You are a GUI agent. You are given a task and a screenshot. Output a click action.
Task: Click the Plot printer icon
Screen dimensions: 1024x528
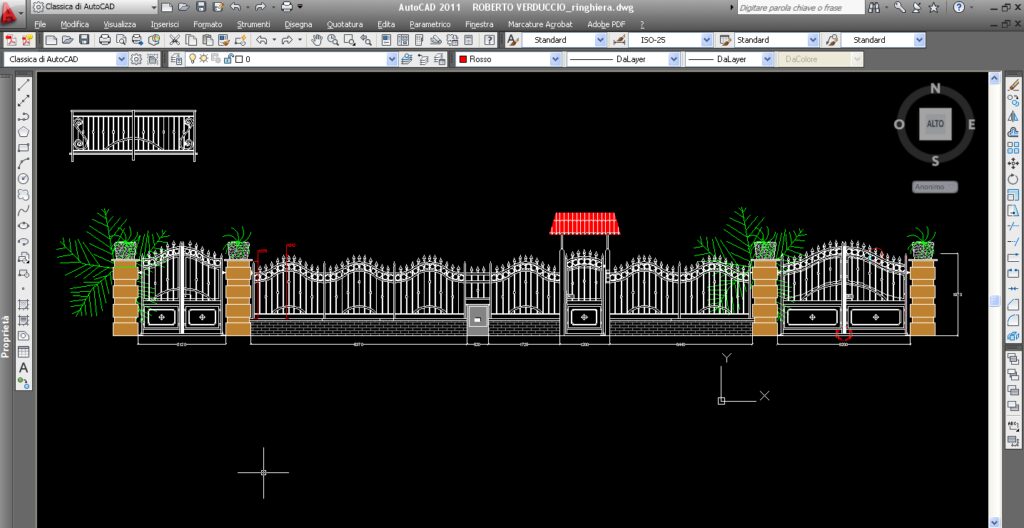point(104,40)
